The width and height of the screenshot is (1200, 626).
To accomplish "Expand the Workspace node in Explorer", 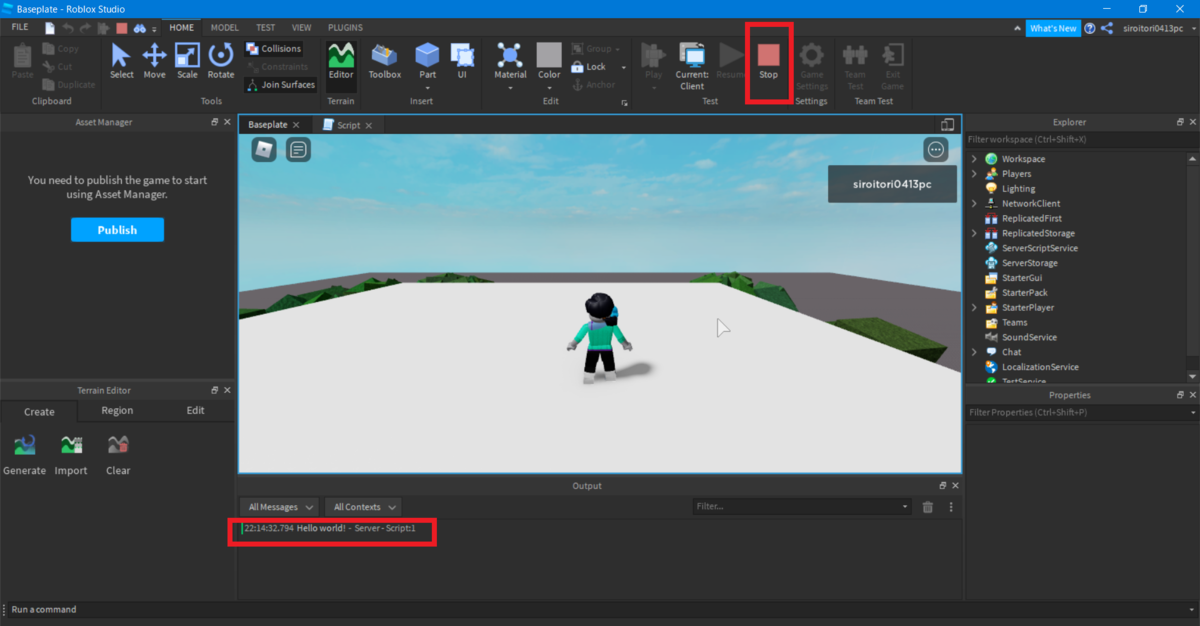I will 975,159.
